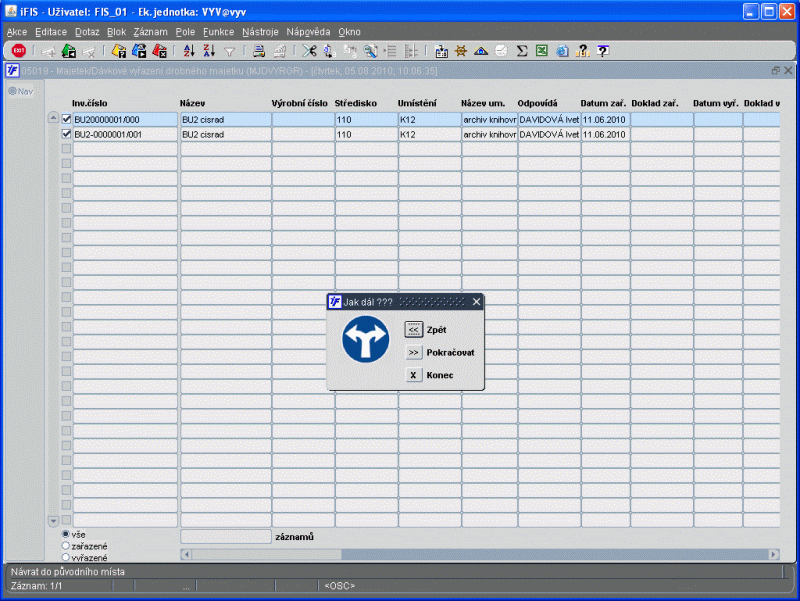The image size is (800, 601).
Task: Click the print icon in toolbar
Action: (259, 51)
